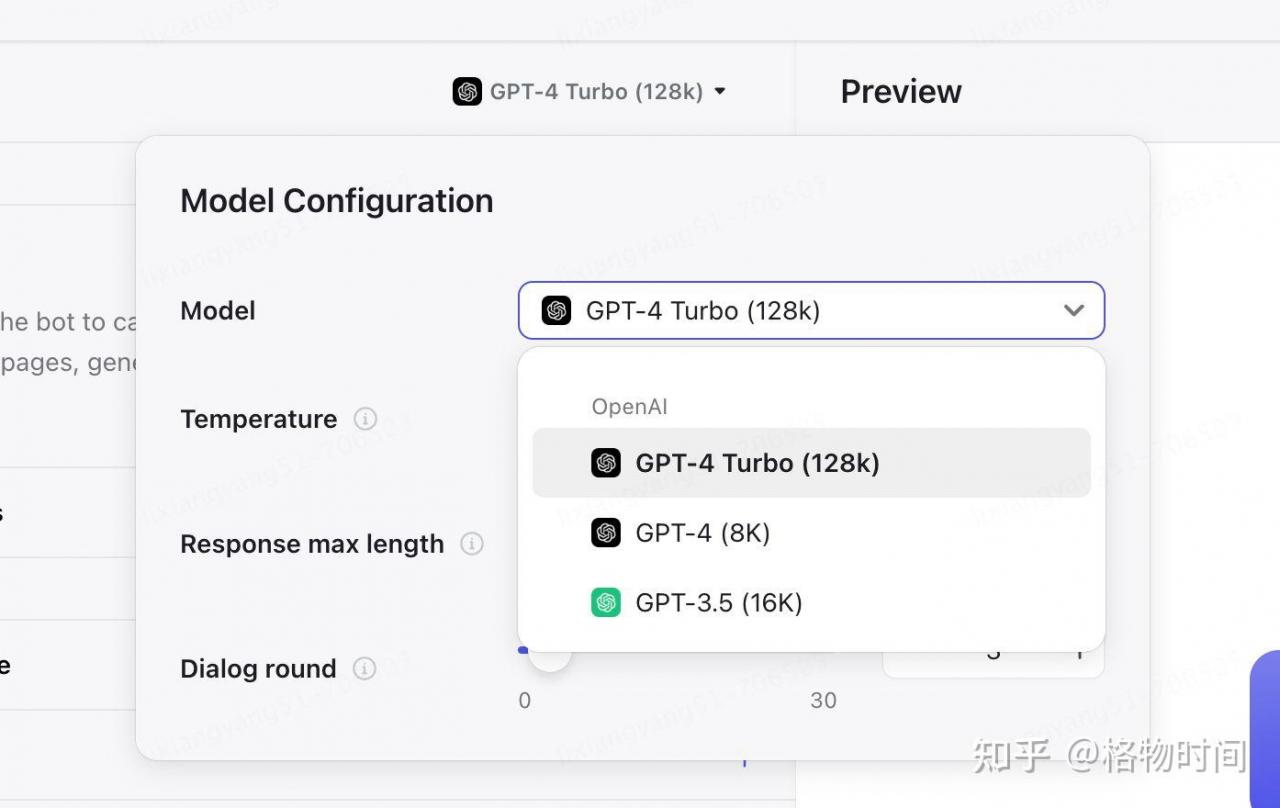Show Dialog round info icon

(365, 669)
